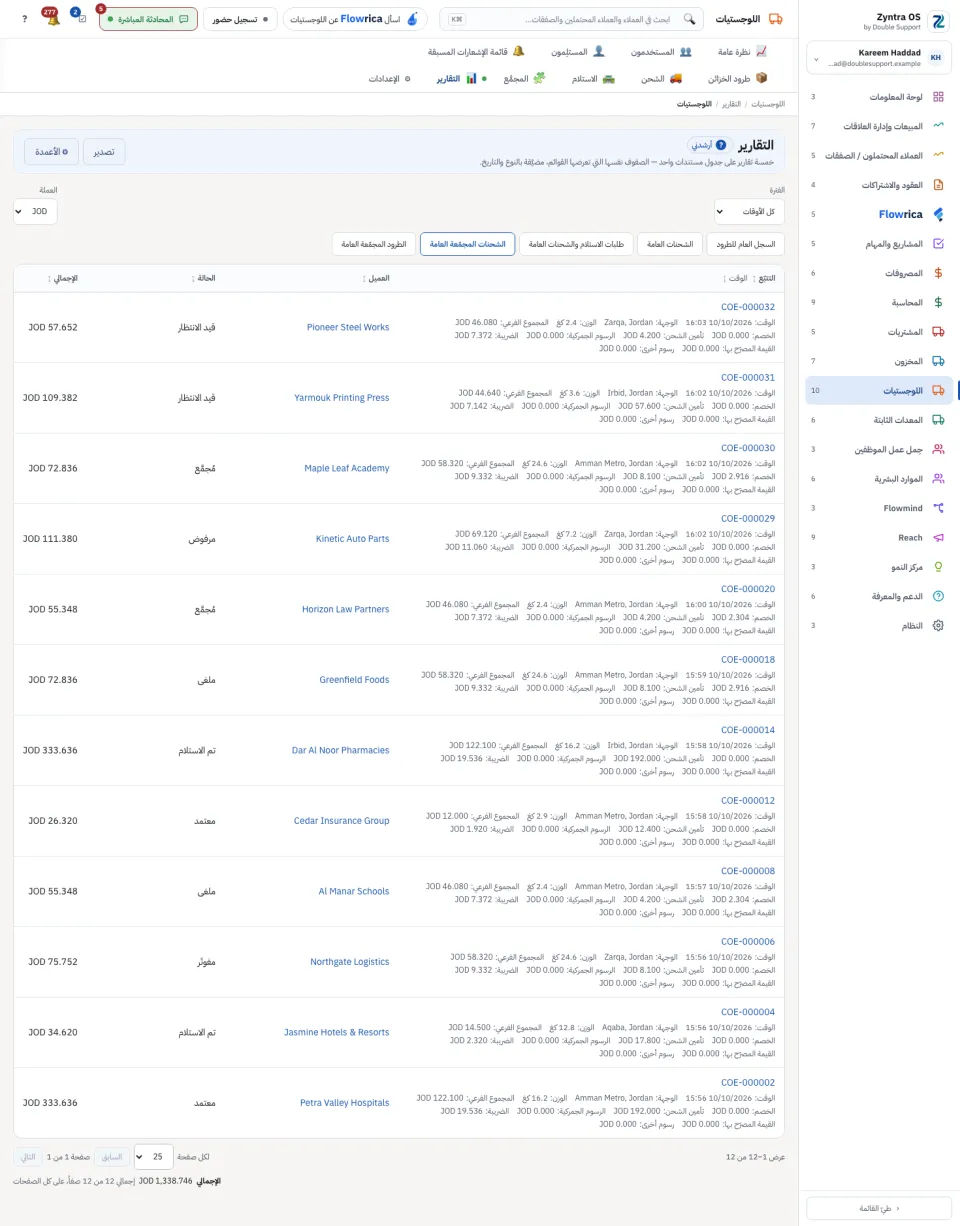Viewport: 960px width, 1226px height.
Task: Collapse the sidebar menu 'طي القائمة'
Action: click(x=879, y=1208)
